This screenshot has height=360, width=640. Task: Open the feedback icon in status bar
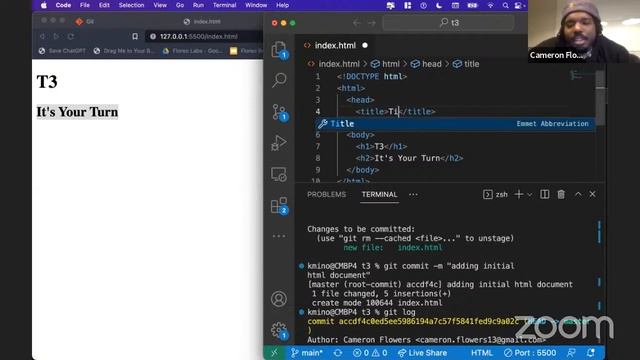[x=571, y=353]
